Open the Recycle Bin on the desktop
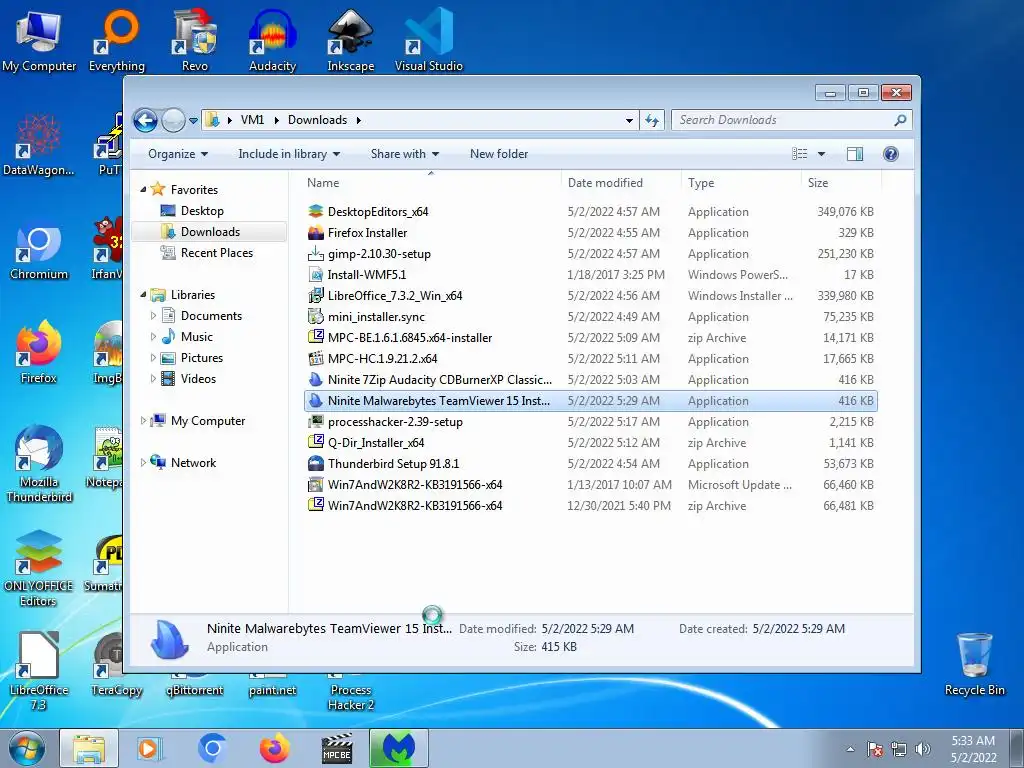The width and height of the screenshot is (1024, 768). pyautogui.click(x=974, y=665)
